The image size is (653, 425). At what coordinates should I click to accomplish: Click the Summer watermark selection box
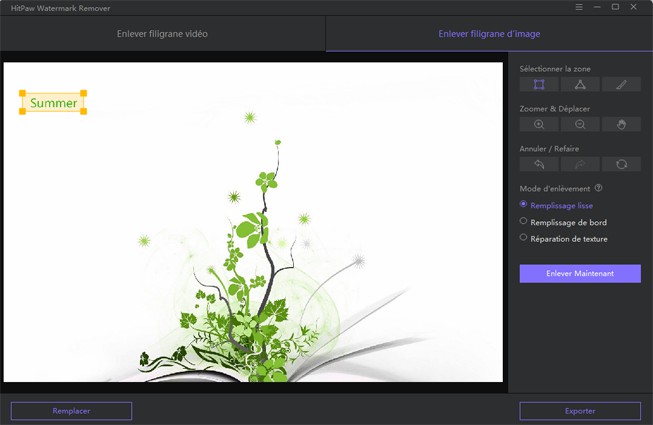pyautogui.click(x=53, y=102)
